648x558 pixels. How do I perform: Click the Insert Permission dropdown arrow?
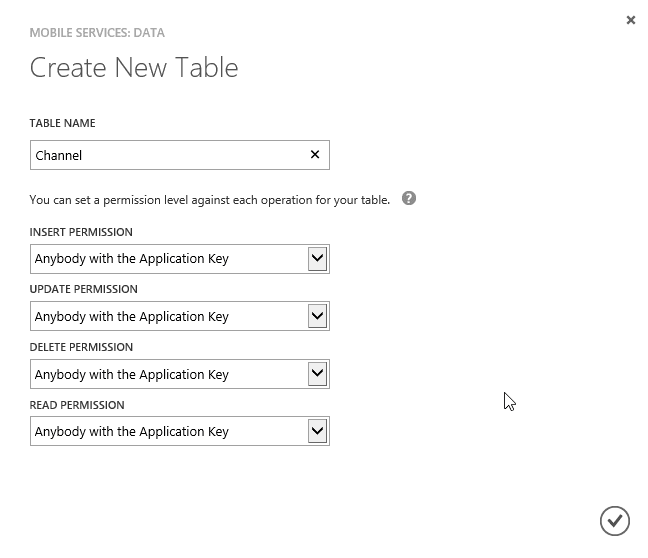[317, 259]
